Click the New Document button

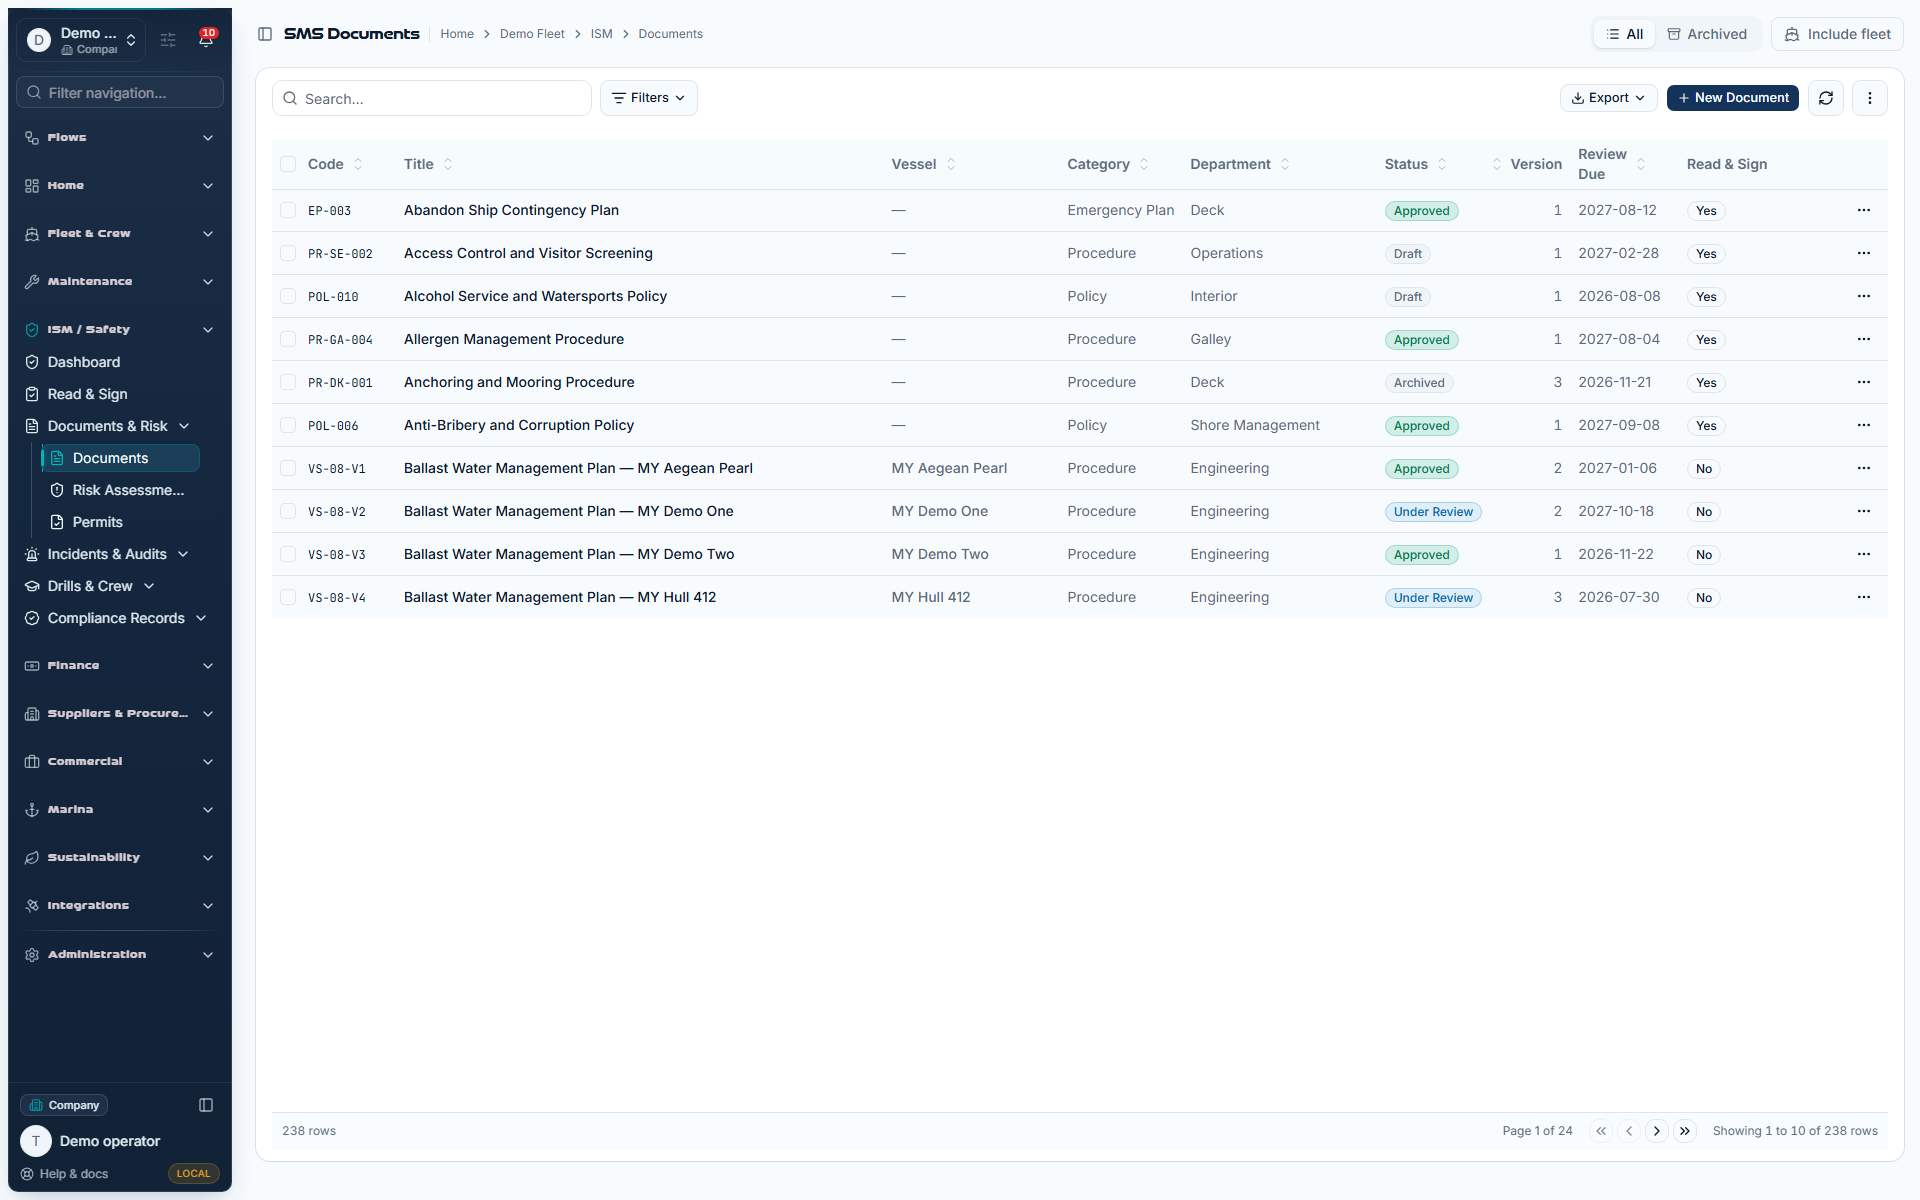pos(1732,98)
